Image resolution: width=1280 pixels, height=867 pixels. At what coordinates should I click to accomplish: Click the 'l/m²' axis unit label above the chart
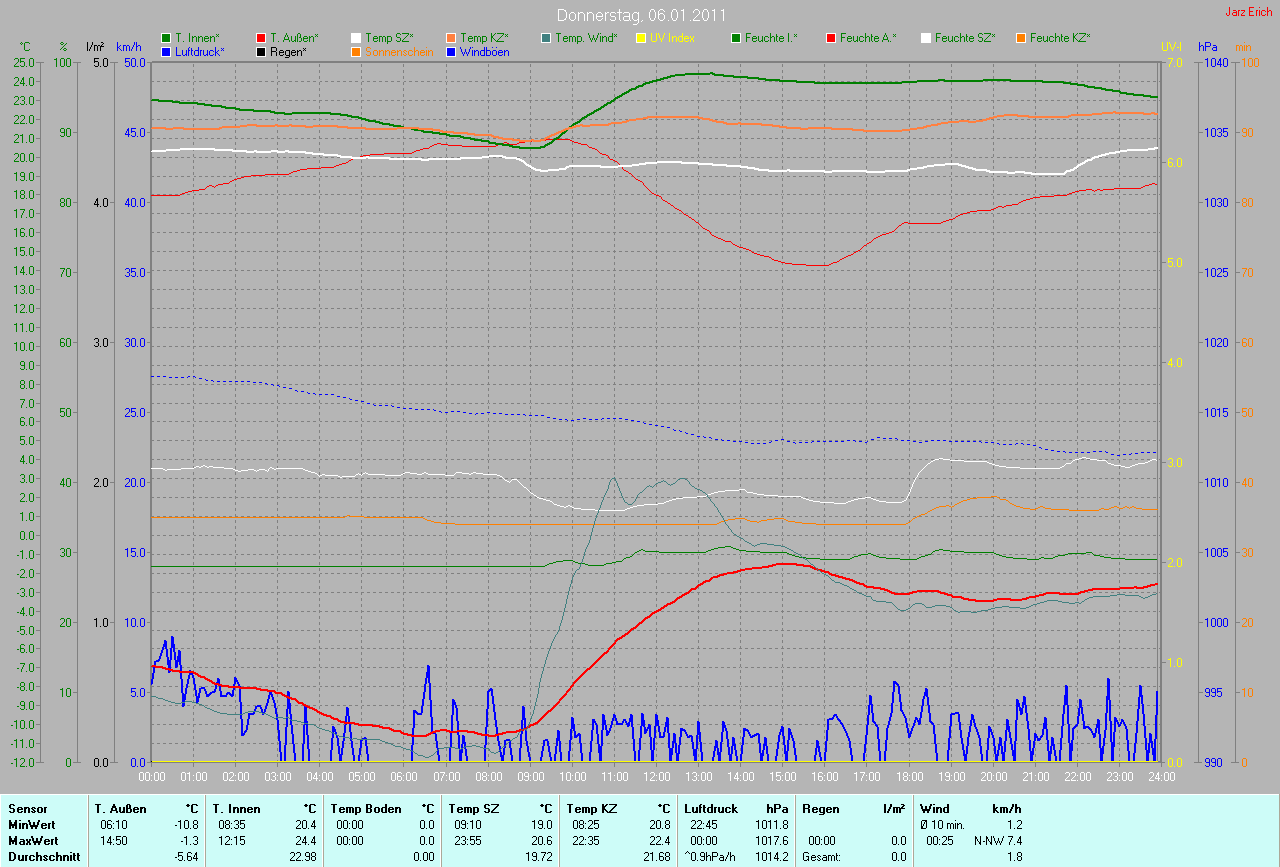coord(95,47)
